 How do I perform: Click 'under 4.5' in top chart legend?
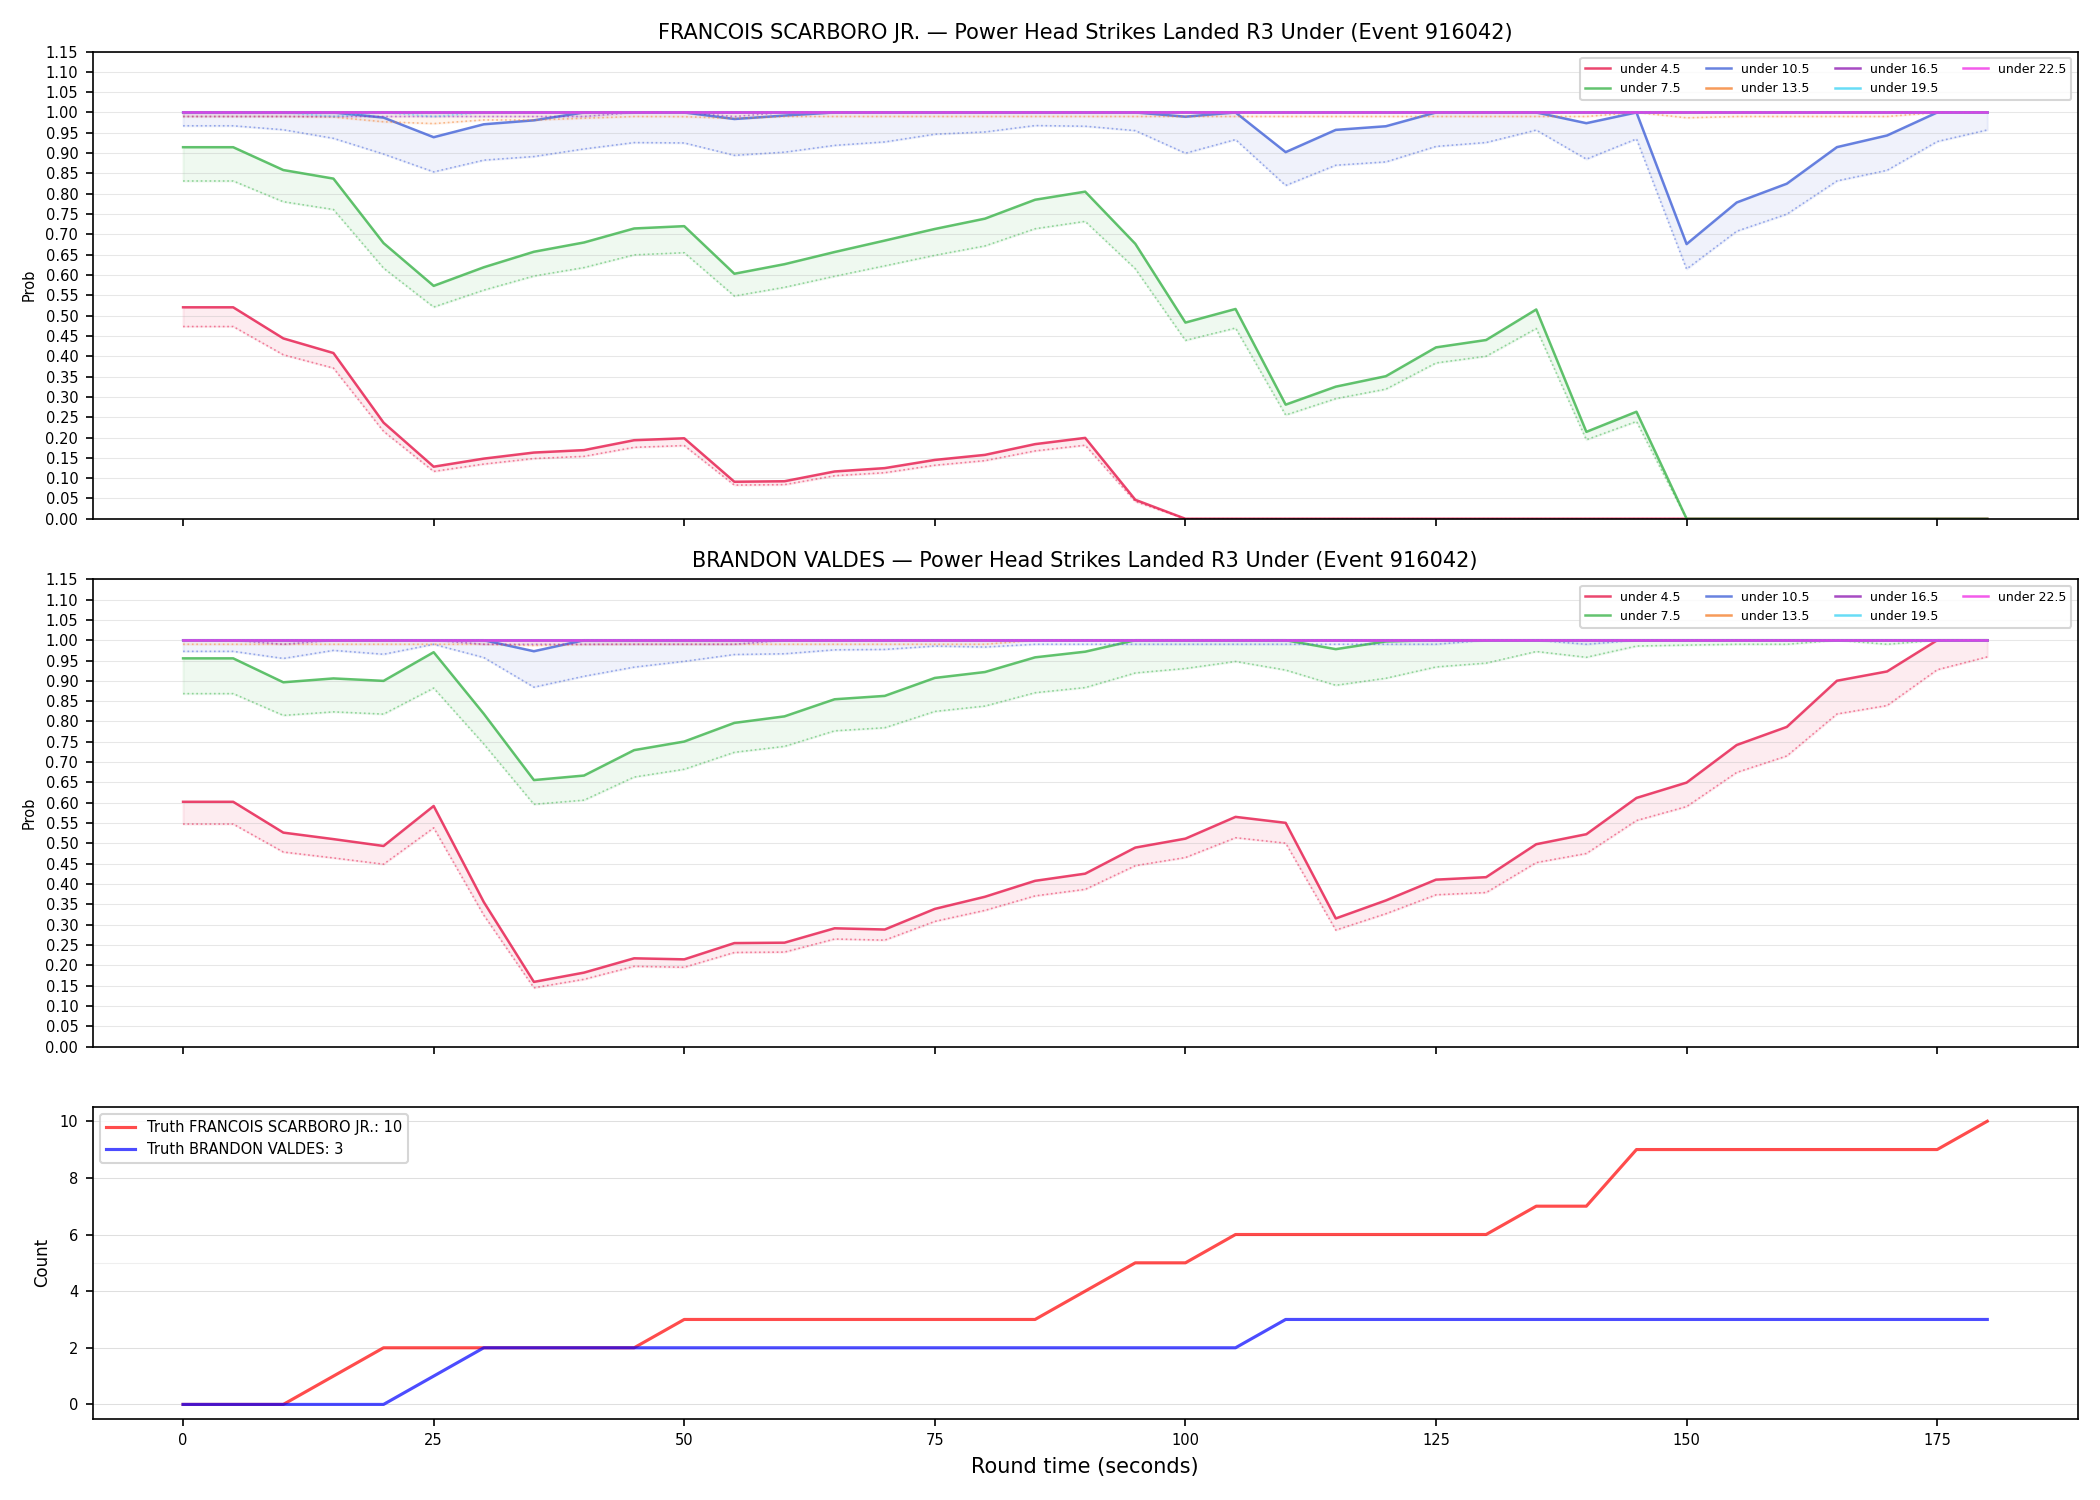[1650, 69]
